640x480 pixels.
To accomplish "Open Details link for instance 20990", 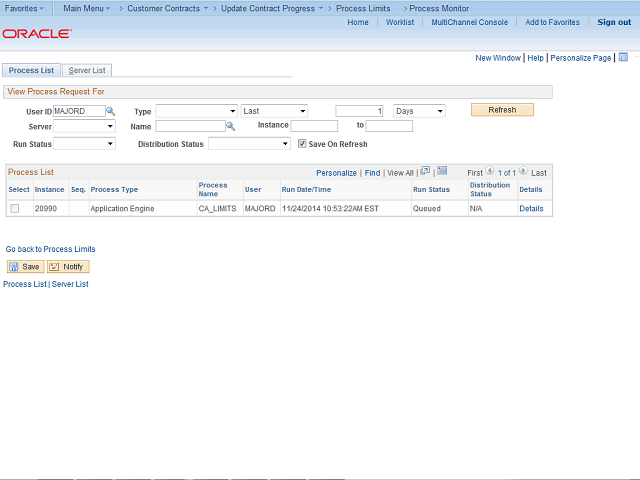I will click(x=531, y=209).
